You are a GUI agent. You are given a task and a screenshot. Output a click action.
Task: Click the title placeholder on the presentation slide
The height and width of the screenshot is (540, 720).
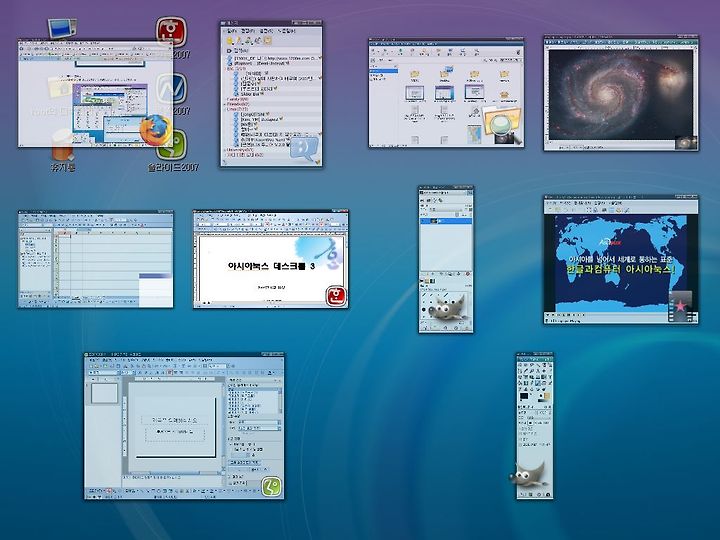[175, 420]
